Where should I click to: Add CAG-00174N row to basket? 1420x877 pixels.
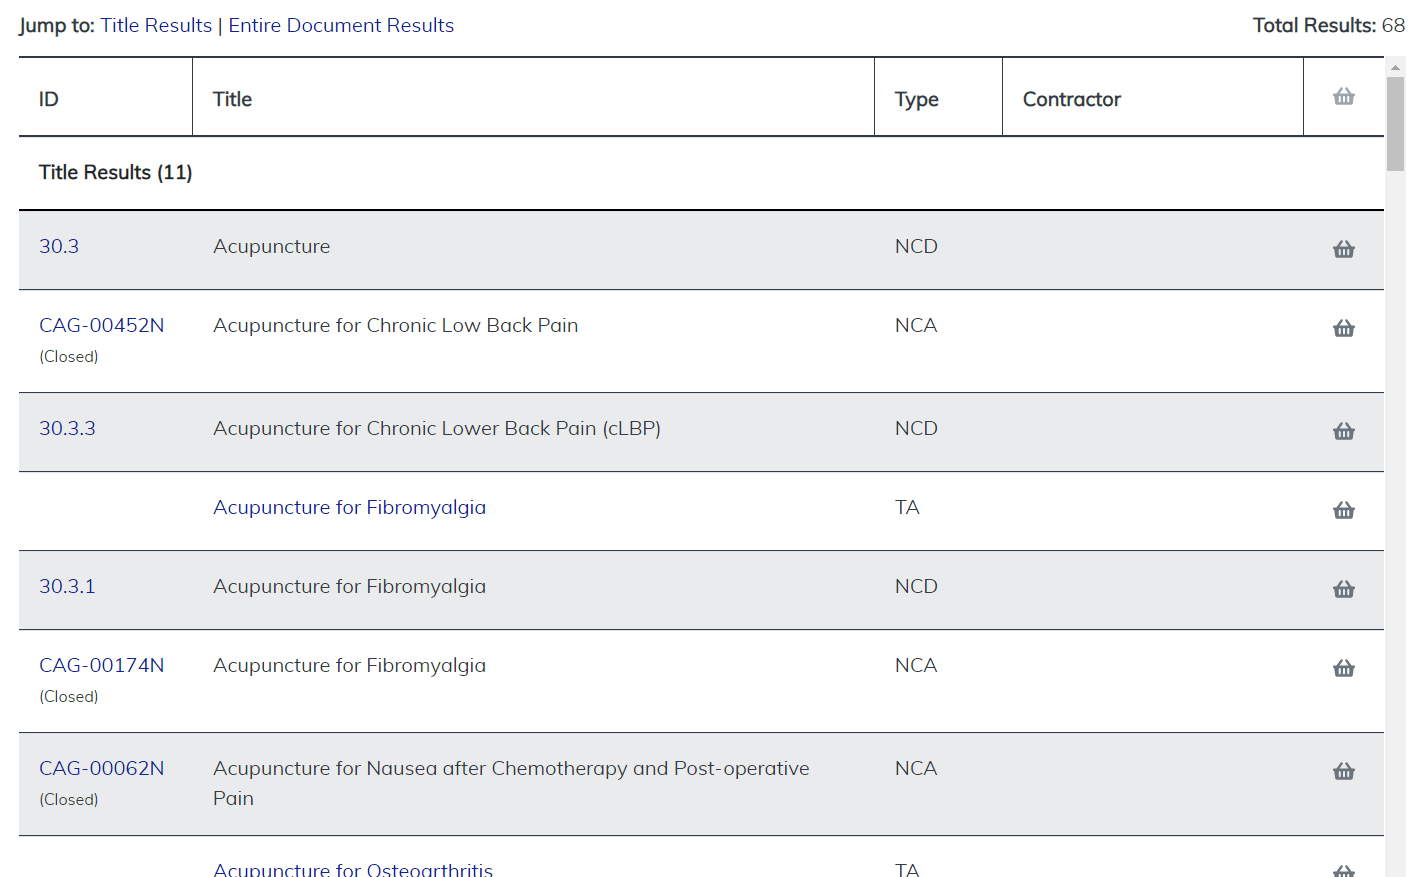(x=1343, y=668)
